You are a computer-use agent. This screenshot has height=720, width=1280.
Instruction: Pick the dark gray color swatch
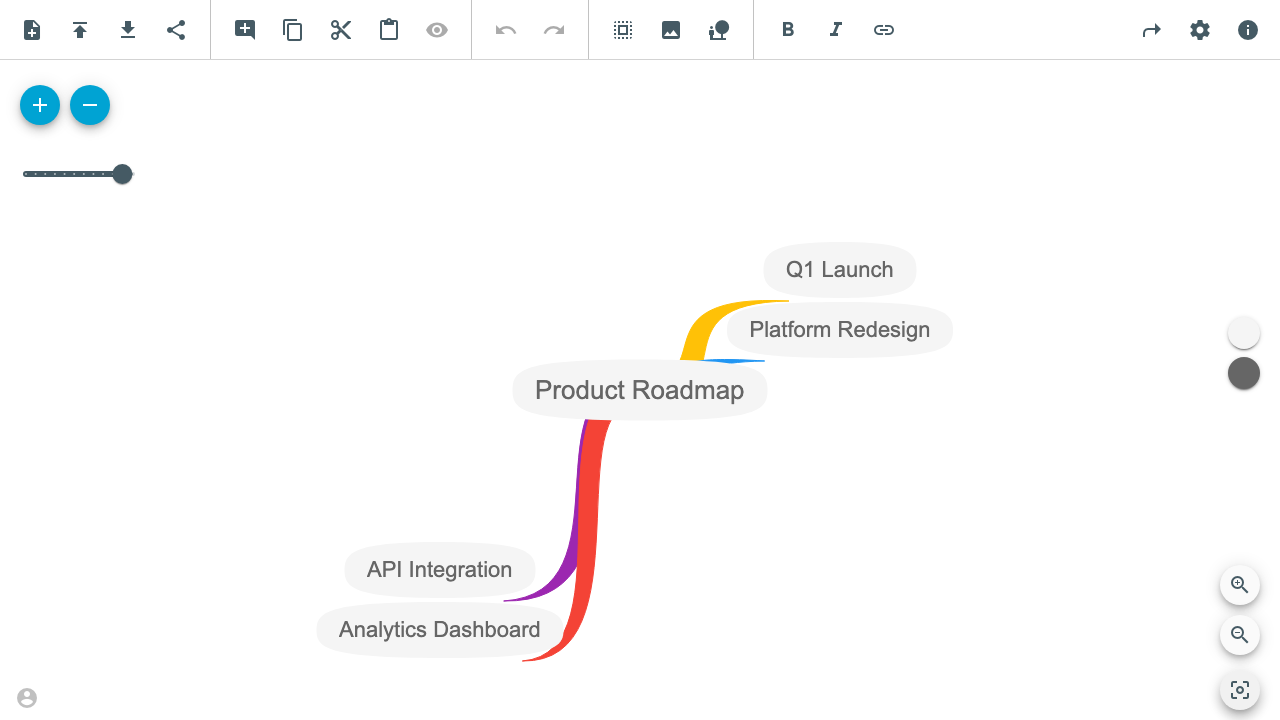[1244, 374]
